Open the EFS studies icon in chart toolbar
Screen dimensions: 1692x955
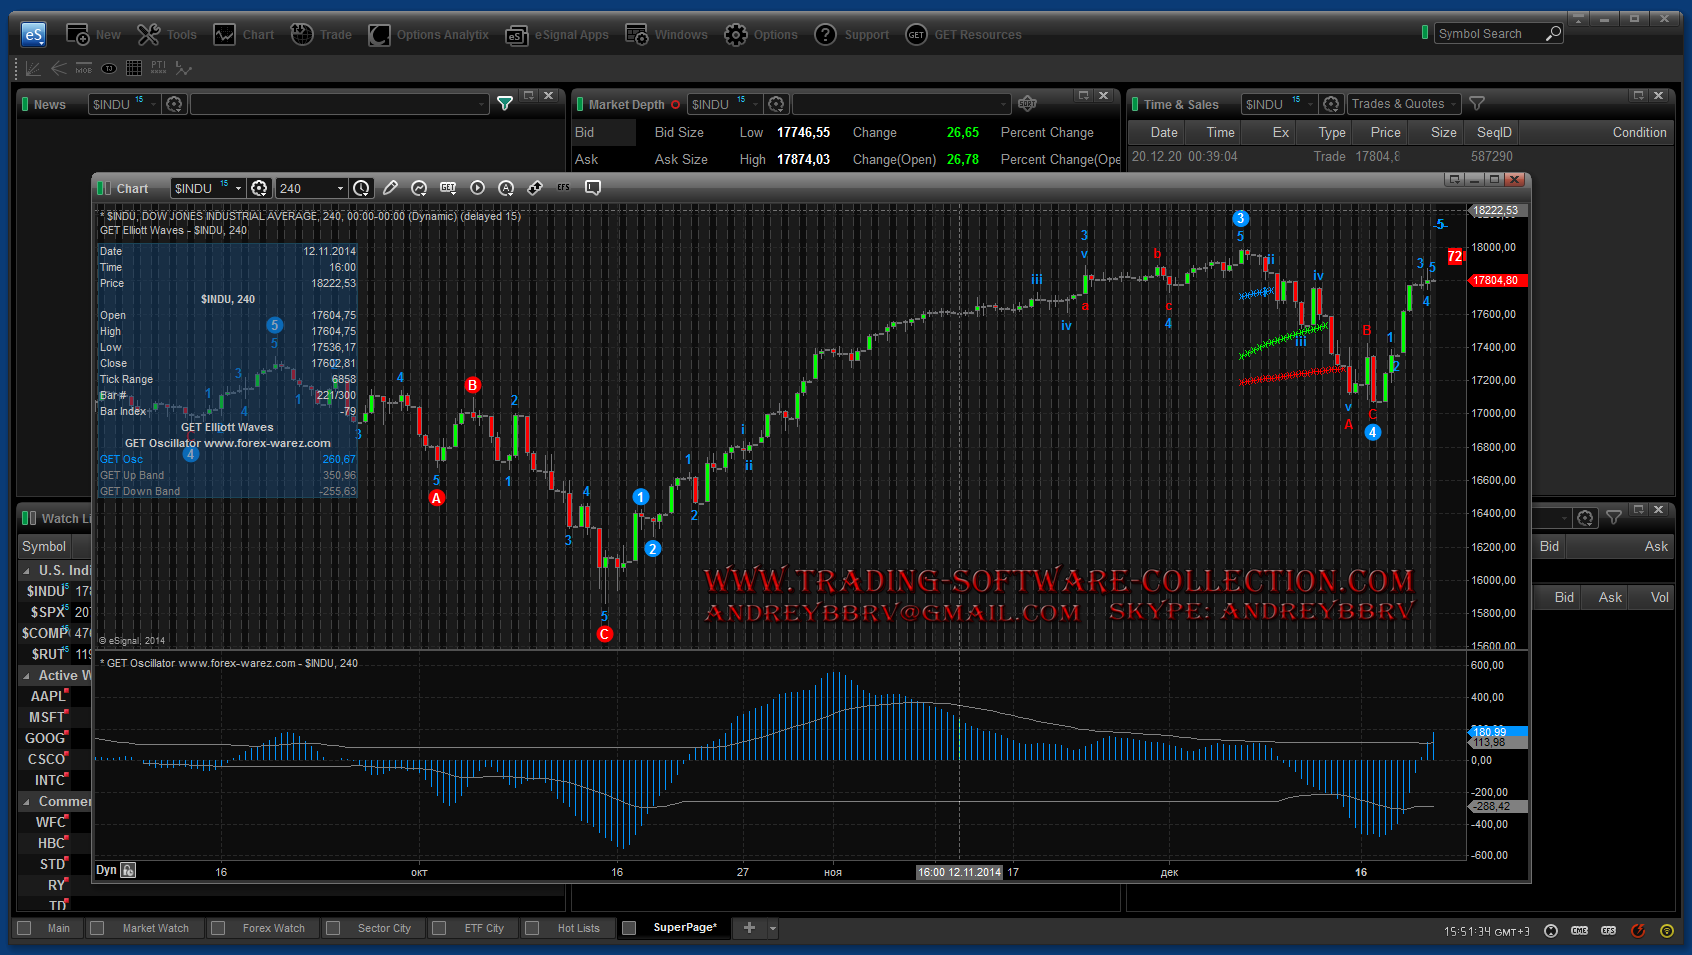564,188
